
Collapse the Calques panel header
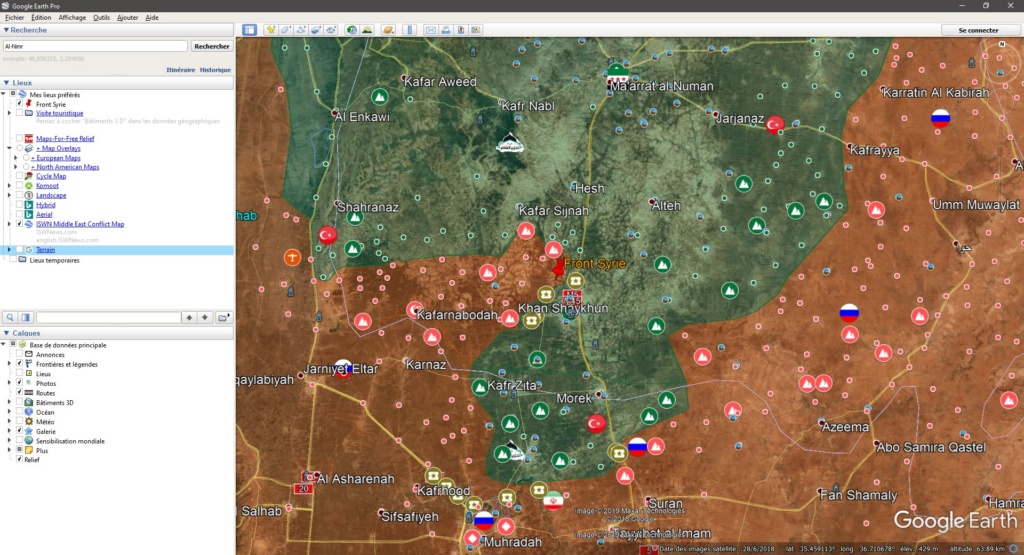pos(118,333)
